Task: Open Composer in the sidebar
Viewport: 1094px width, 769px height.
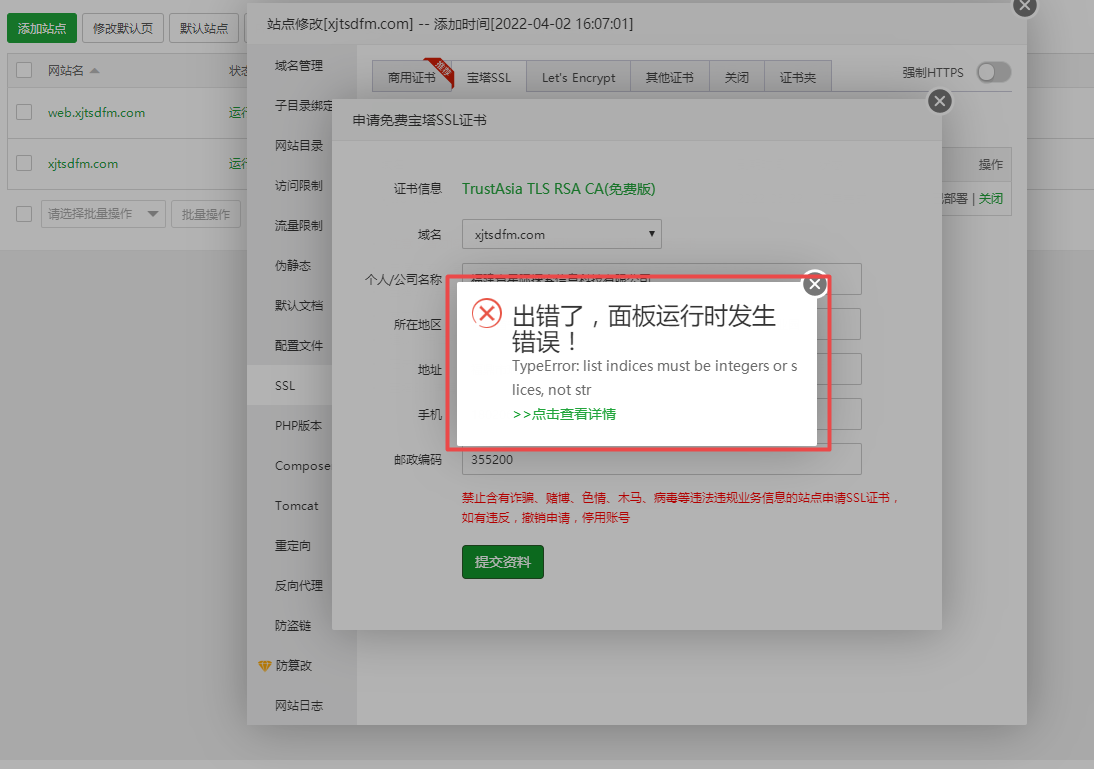Action: tap(303, 465)
